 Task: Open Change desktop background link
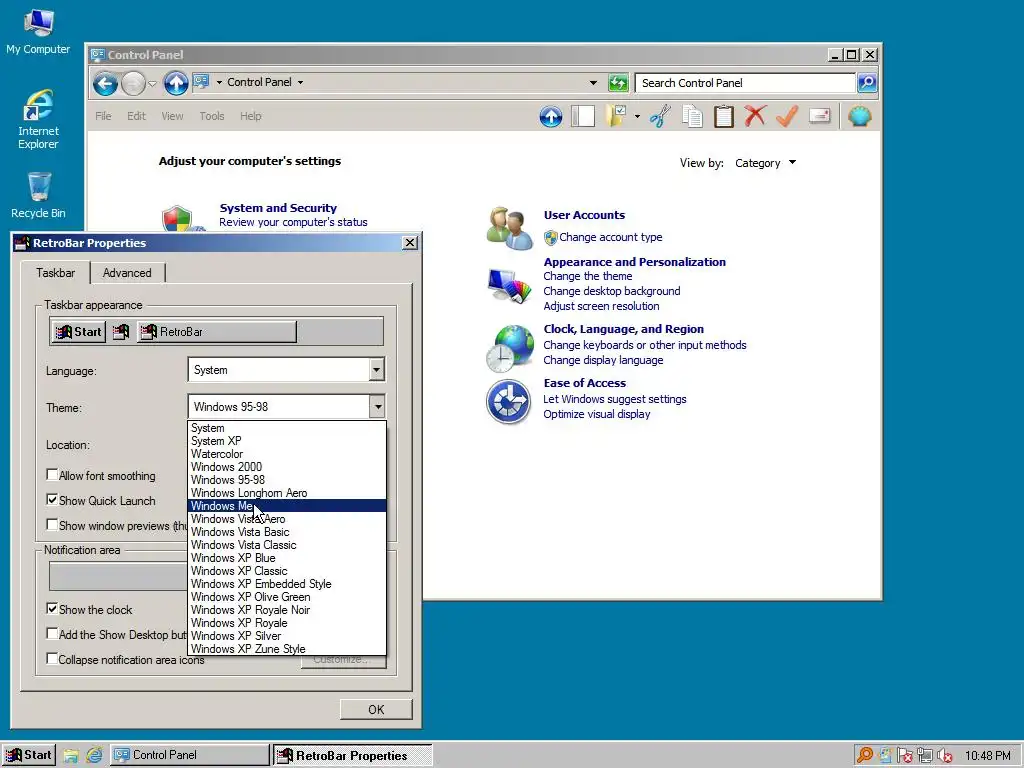click(x=612, y=291)
